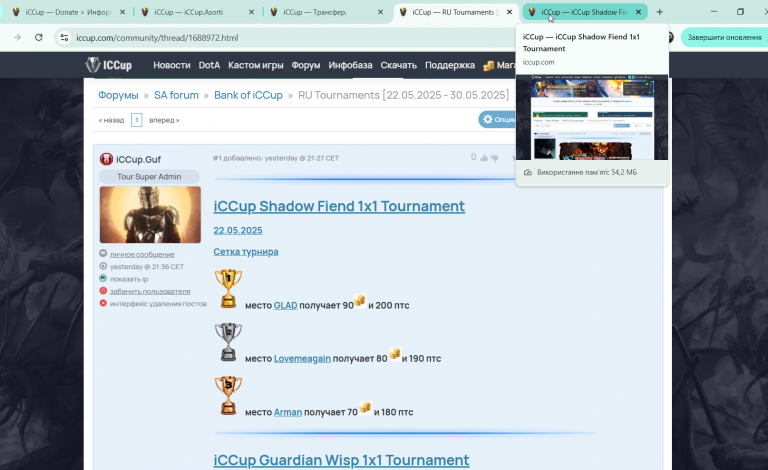Click показать ip text
This screenshot has width=768, height=470.
[x=129, y=279]
